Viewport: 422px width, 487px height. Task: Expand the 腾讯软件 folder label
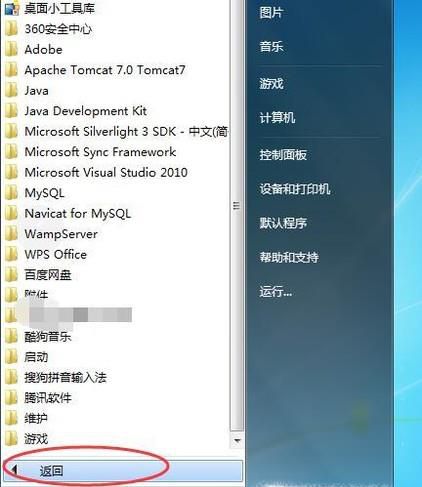pyautogui.click(x=48, y=398)
